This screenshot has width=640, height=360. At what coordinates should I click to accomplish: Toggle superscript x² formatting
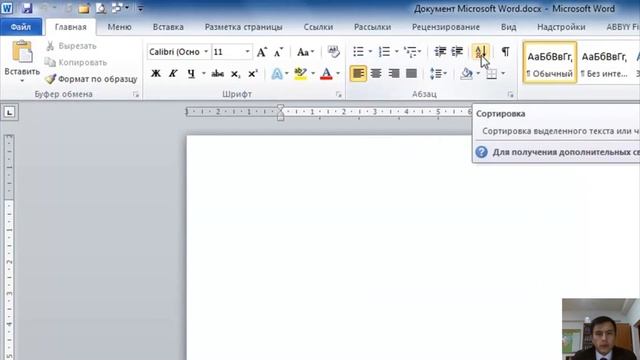pyautogui.click(x=253, y=73)
